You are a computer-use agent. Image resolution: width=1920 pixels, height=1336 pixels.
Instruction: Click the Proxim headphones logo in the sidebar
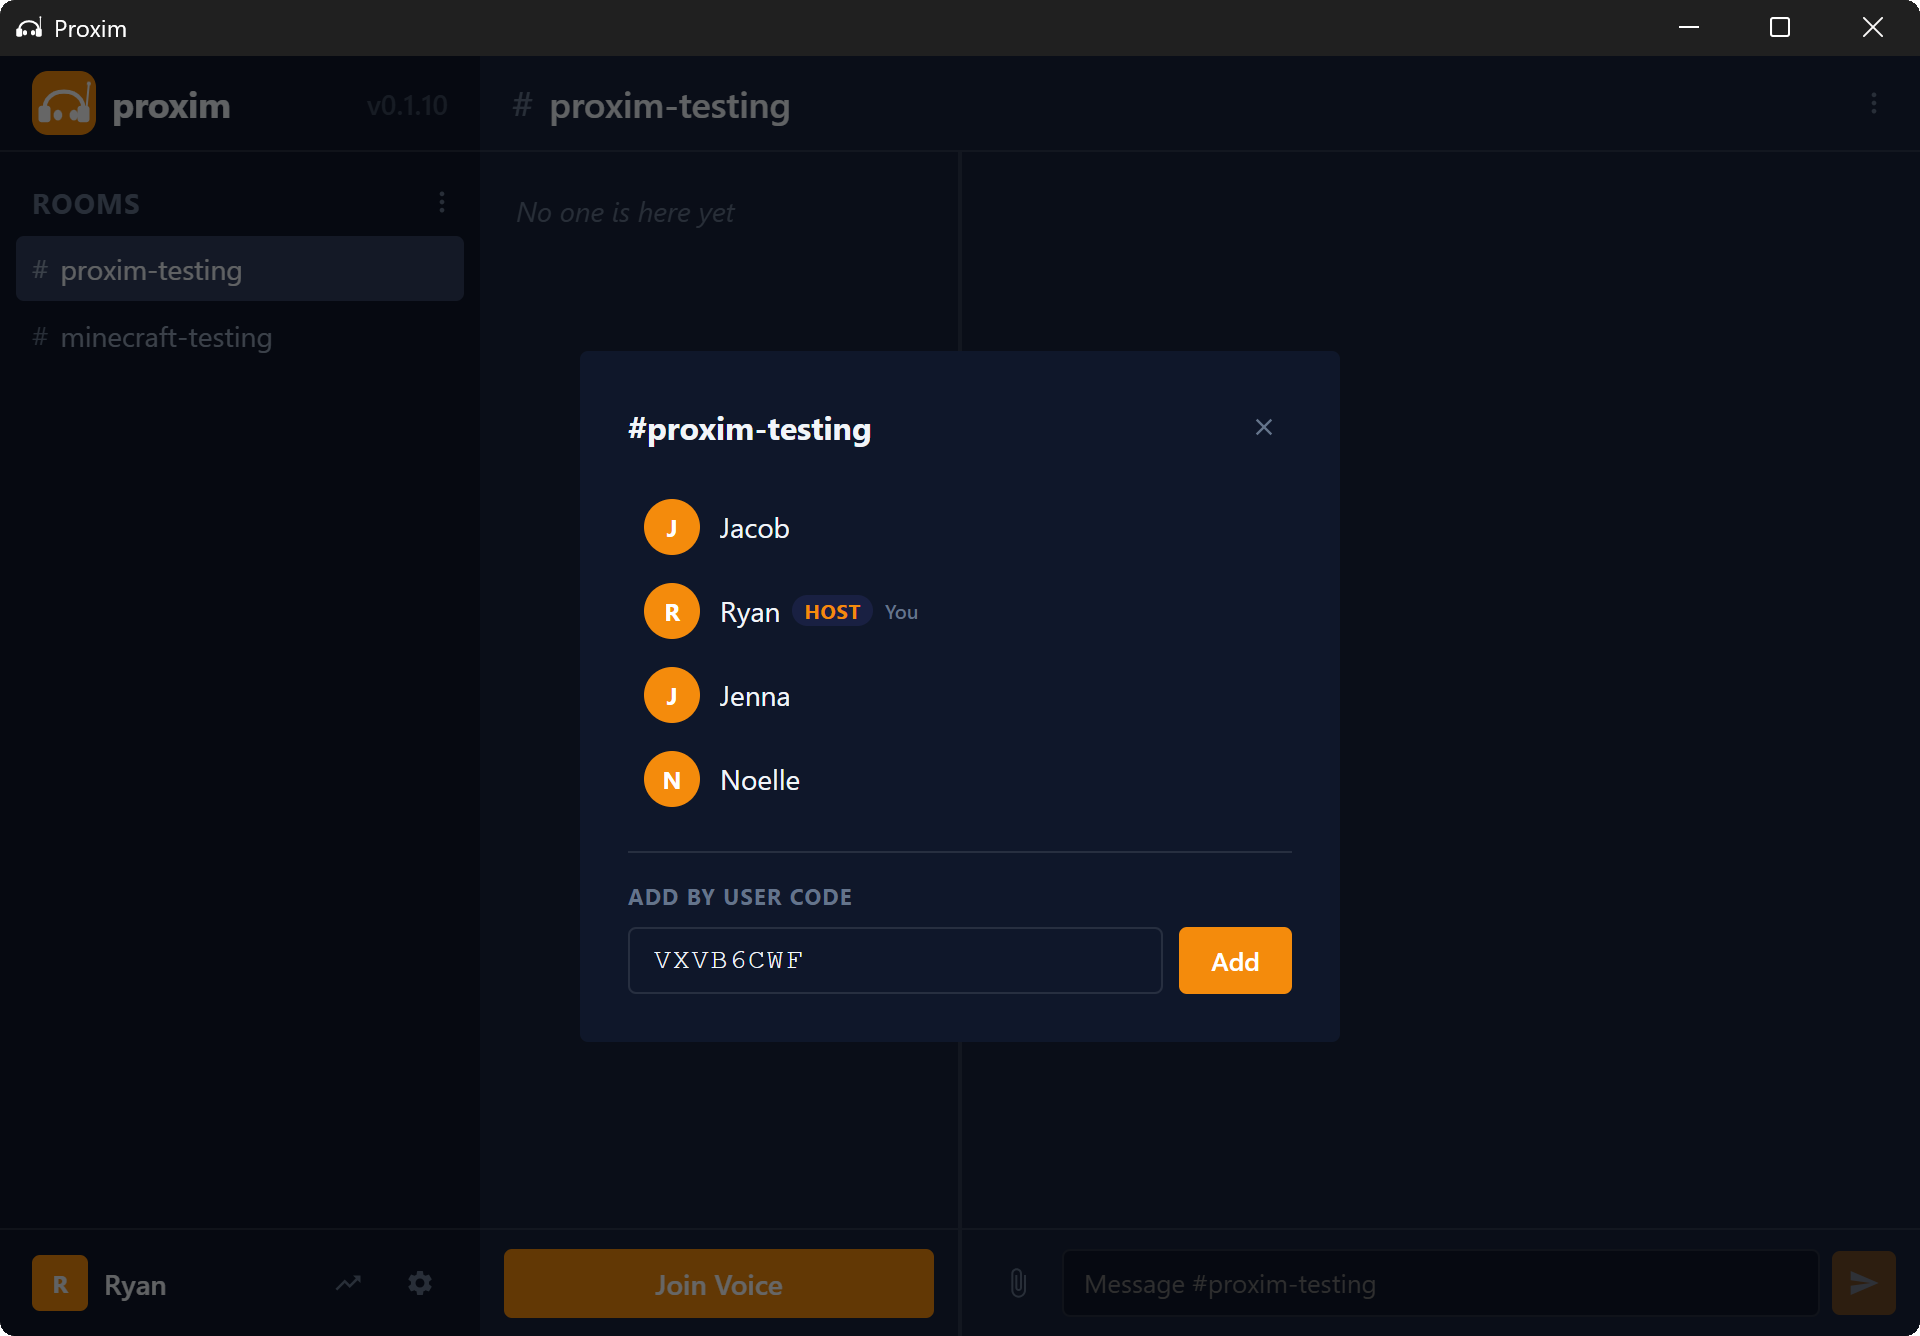click(63, 103)
